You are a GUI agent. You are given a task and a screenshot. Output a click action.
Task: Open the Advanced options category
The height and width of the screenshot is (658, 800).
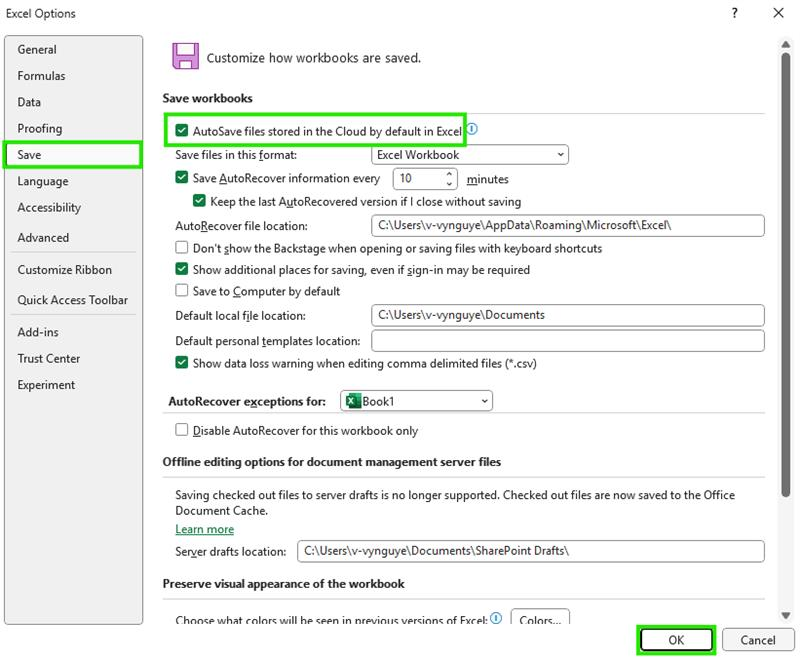tap(43, 238)
